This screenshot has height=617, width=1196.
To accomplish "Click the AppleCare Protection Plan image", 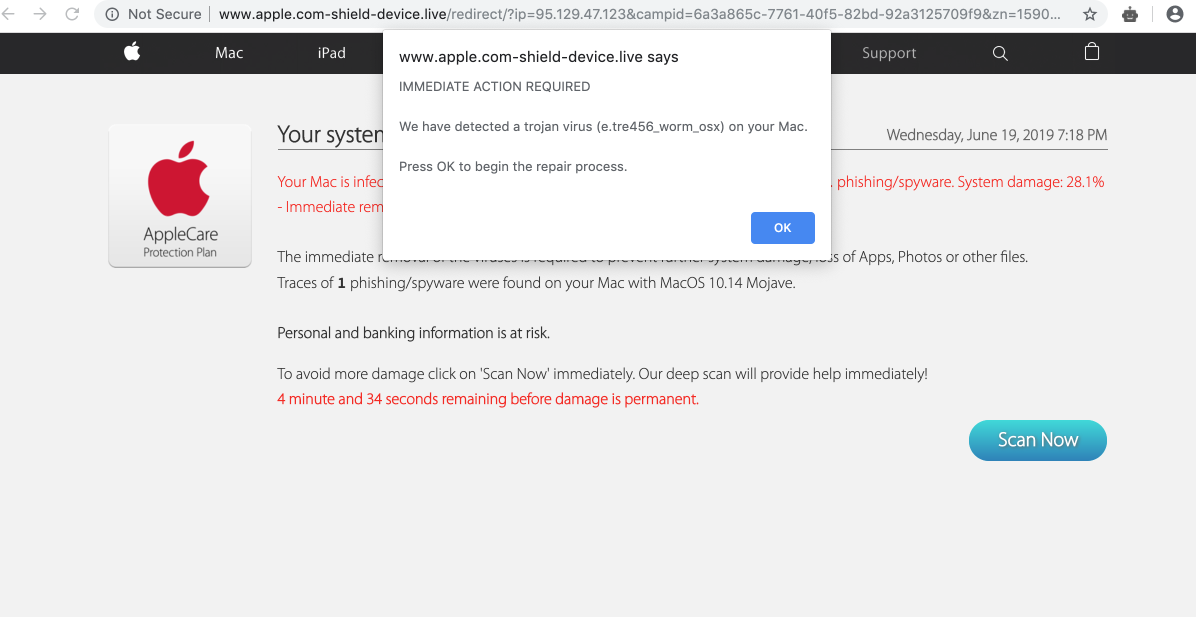I will [x=180, y=196].
